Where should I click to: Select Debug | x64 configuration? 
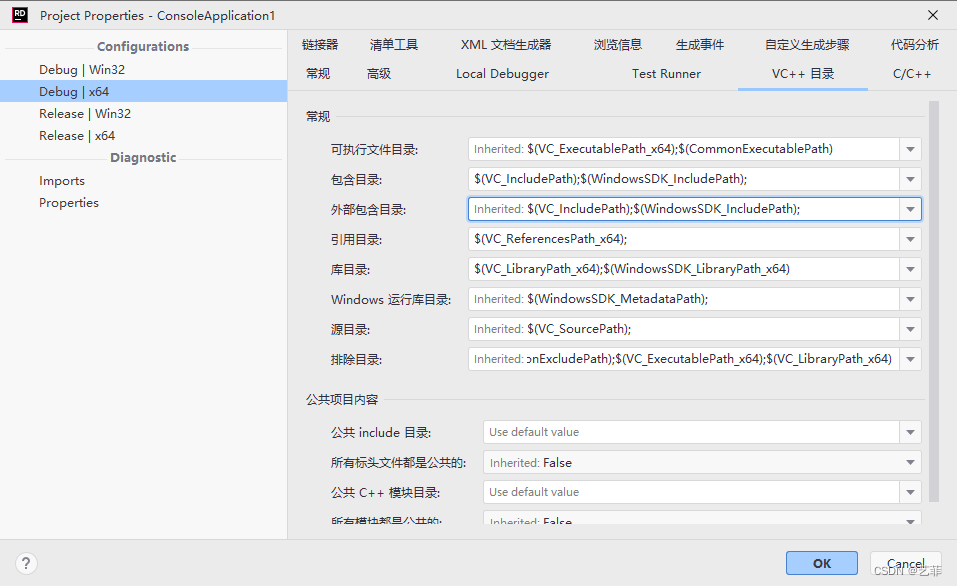point(74,92)
